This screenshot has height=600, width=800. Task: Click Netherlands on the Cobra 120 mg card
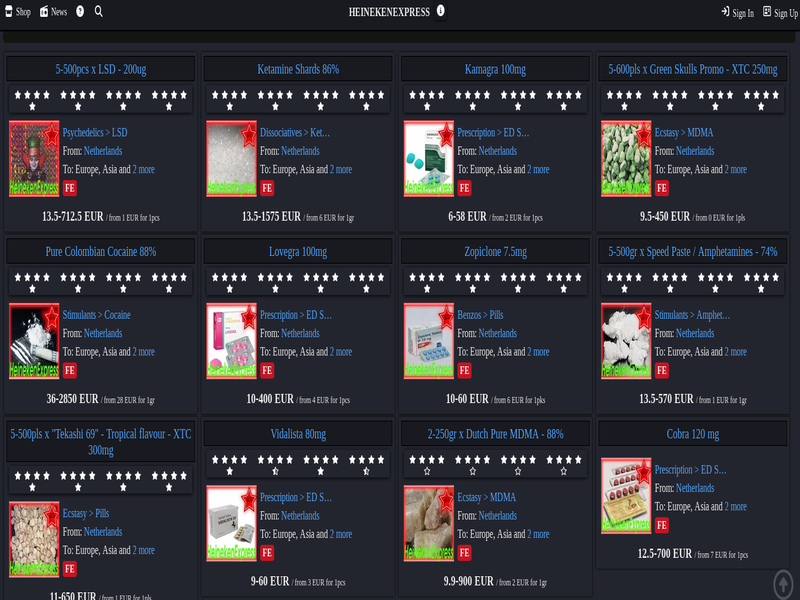(x=695, y=488)
